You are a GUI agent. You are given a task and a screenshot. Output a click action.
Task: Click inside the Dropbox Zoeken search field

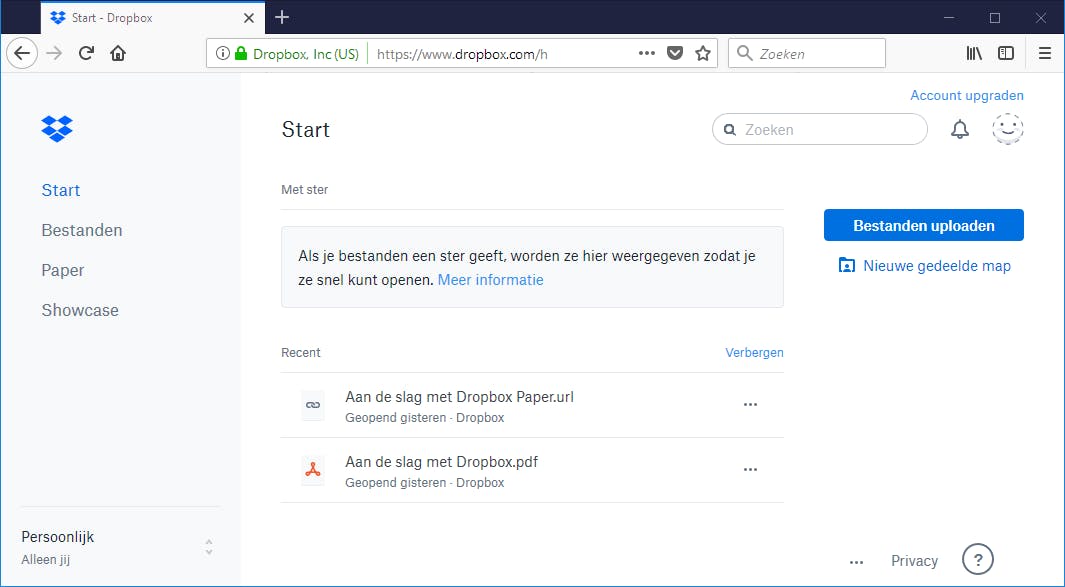(820, 129)
